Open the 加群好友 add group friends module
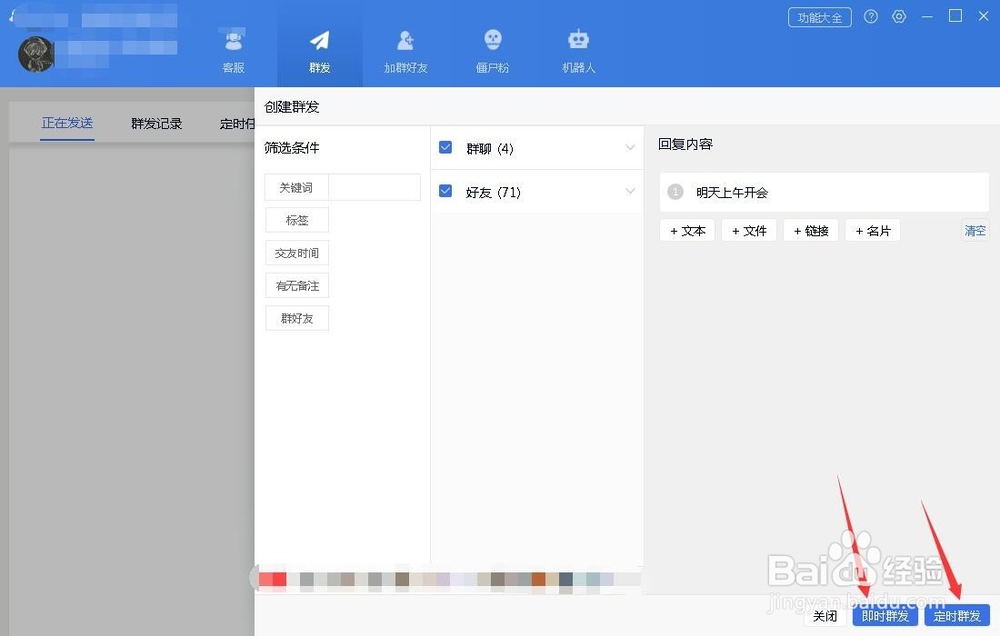The width and height of the screenshot is (1000, 636). 406,50
